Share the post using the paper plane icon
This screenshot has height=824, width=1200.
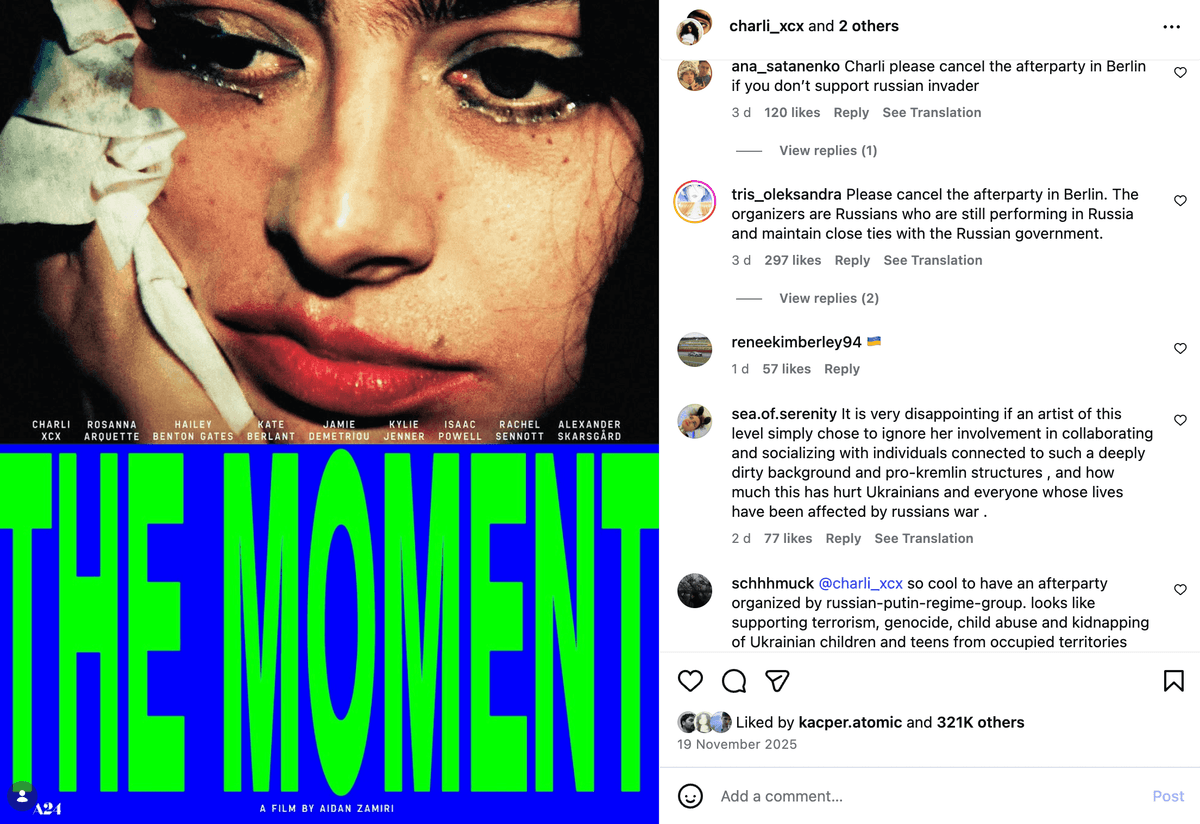(777, 681)
